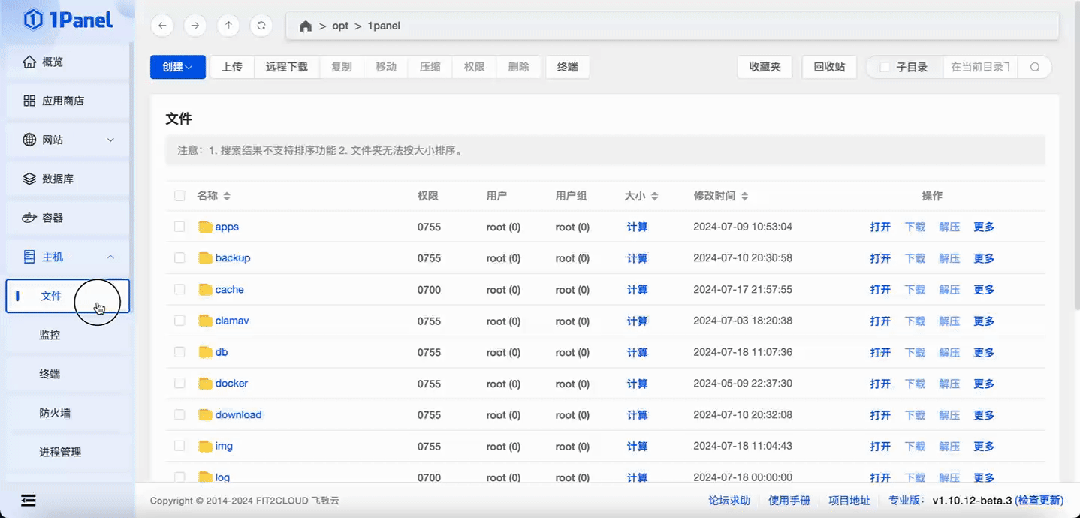
Task: Collapse the sidebar using the bottom menu icon
Action: coord(28,501)
